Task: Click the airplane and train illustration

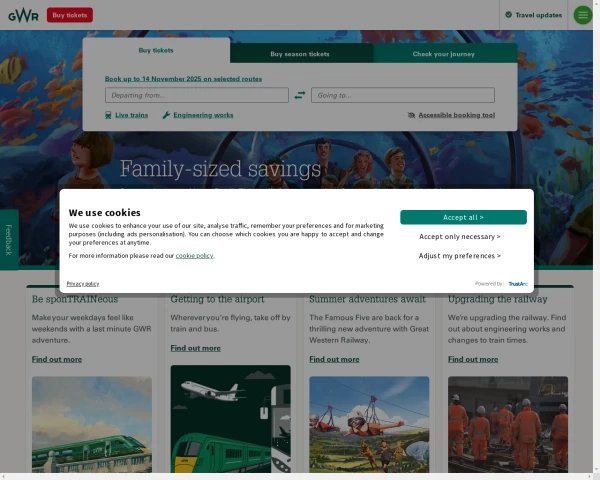Action: coord(230,419)
